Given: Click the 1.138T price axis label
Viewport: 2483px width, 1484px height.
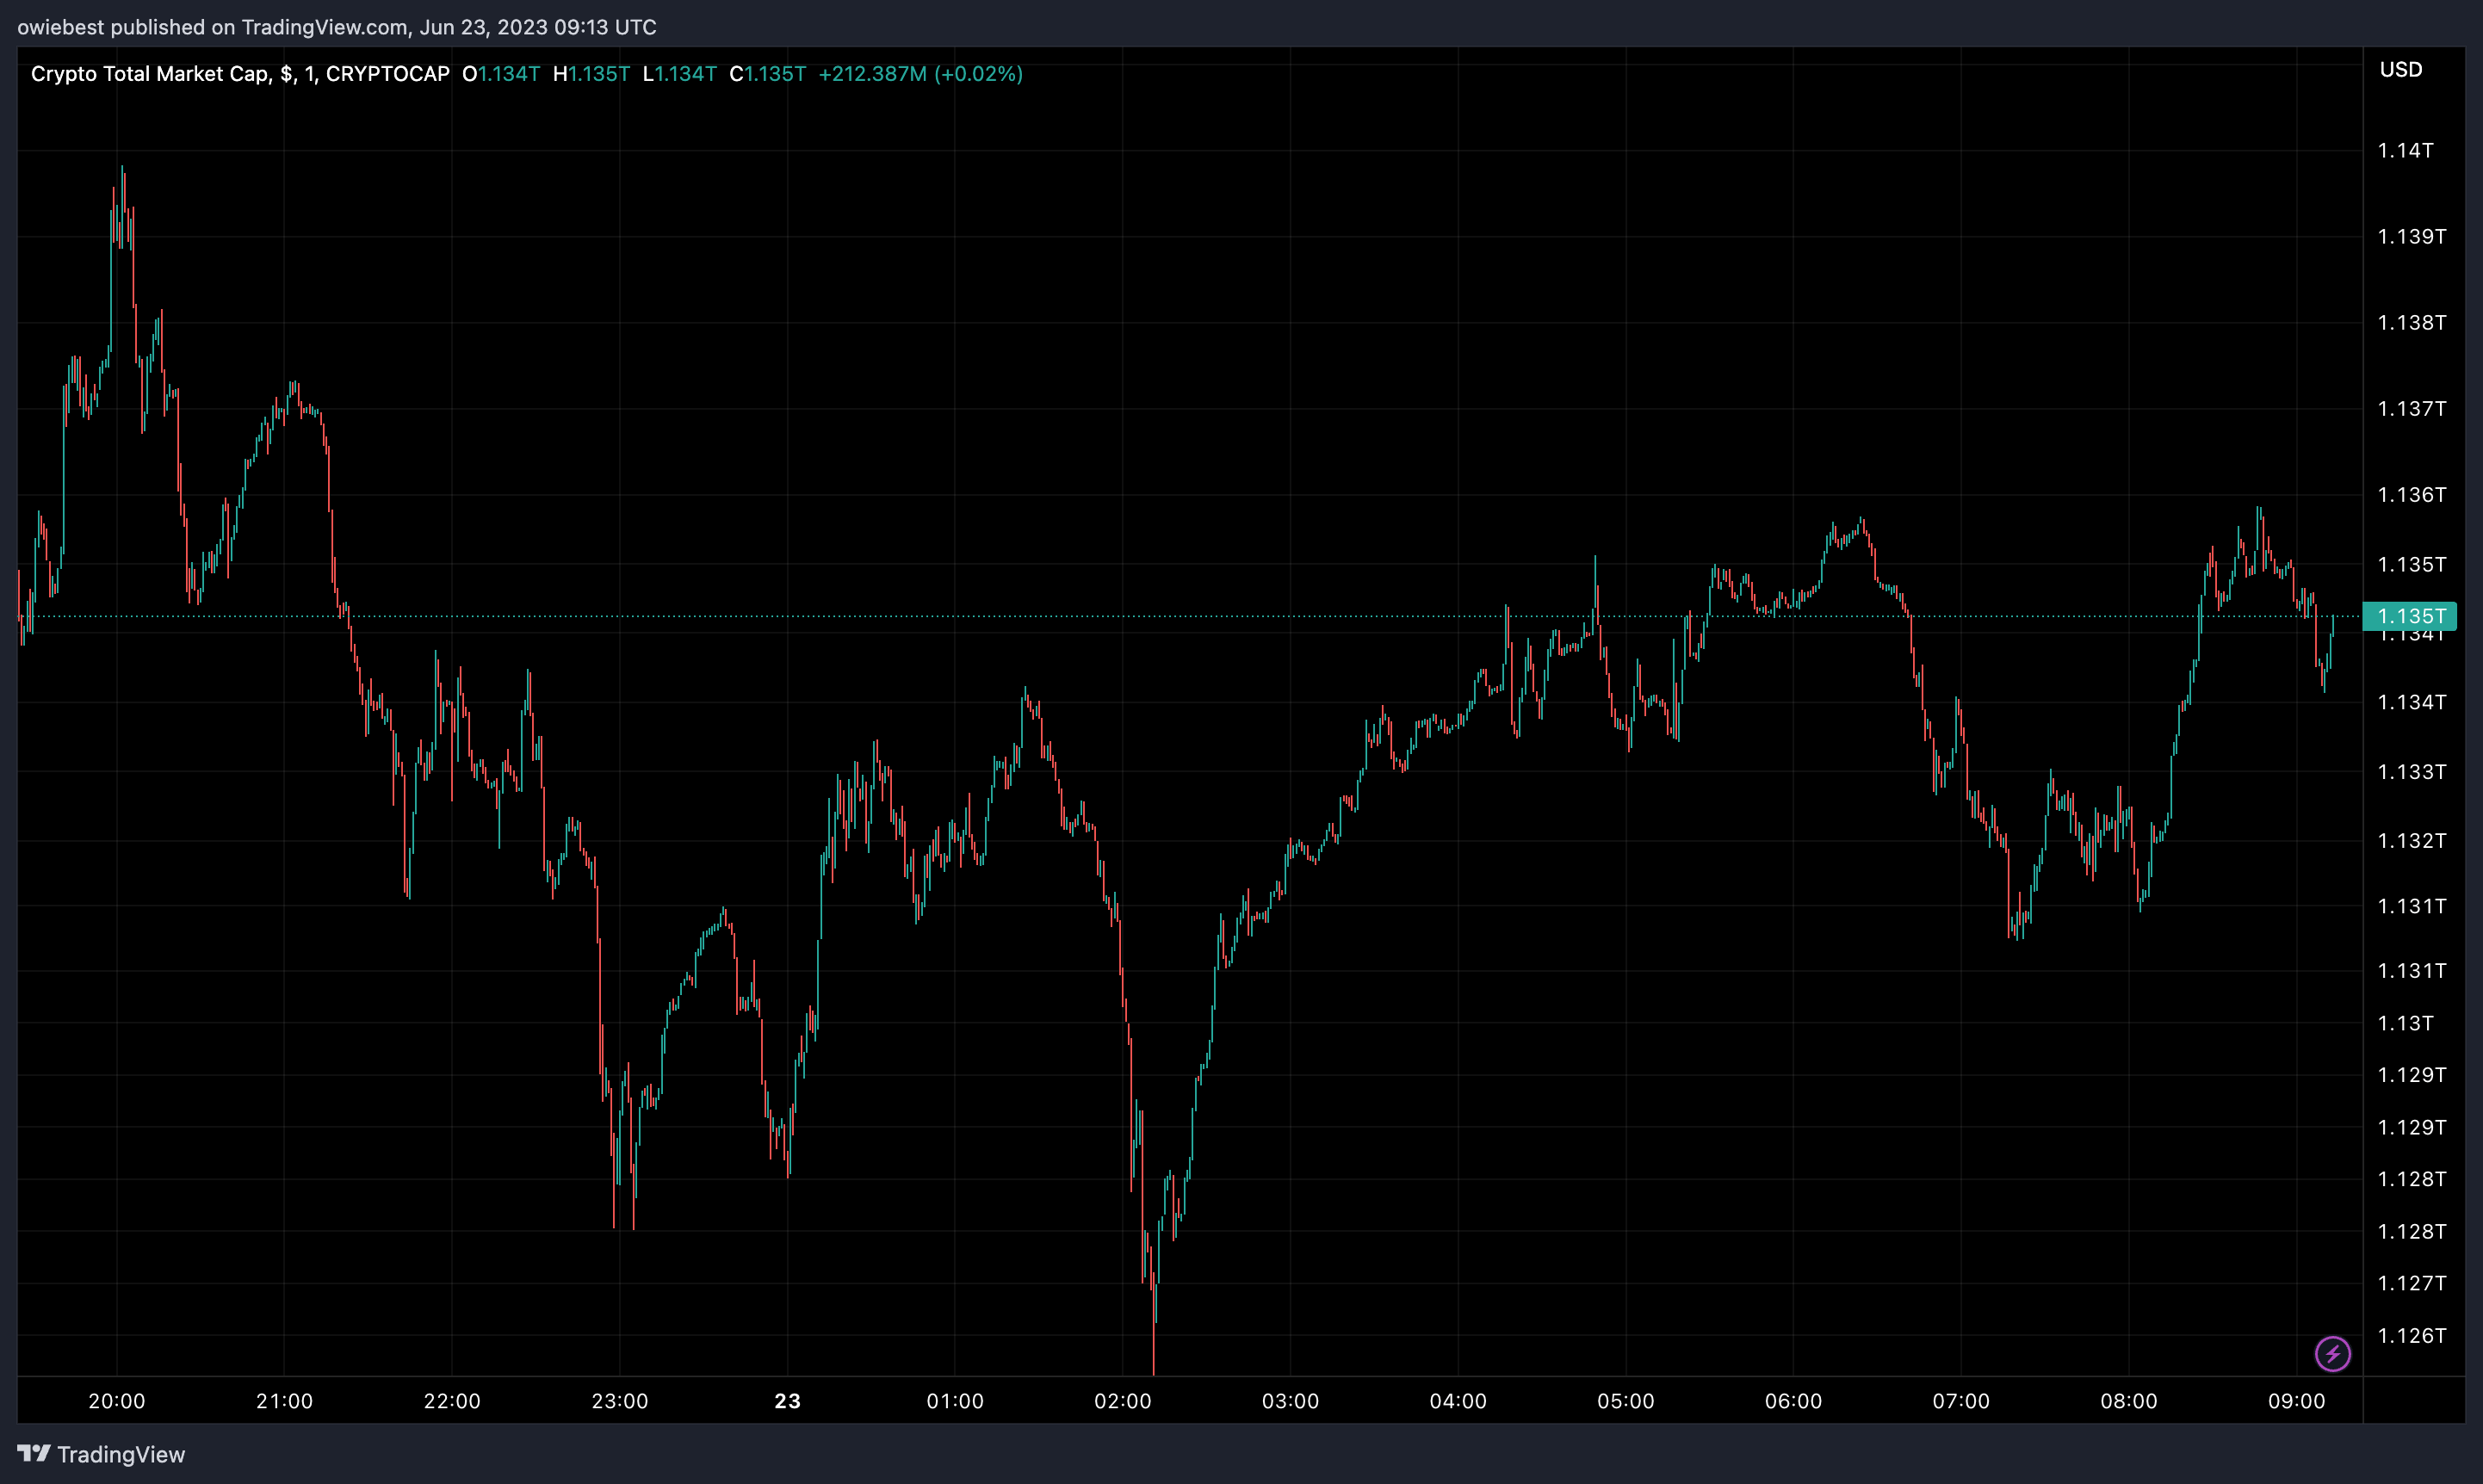Looking at the screenshot, I should tap(2411, 323).
